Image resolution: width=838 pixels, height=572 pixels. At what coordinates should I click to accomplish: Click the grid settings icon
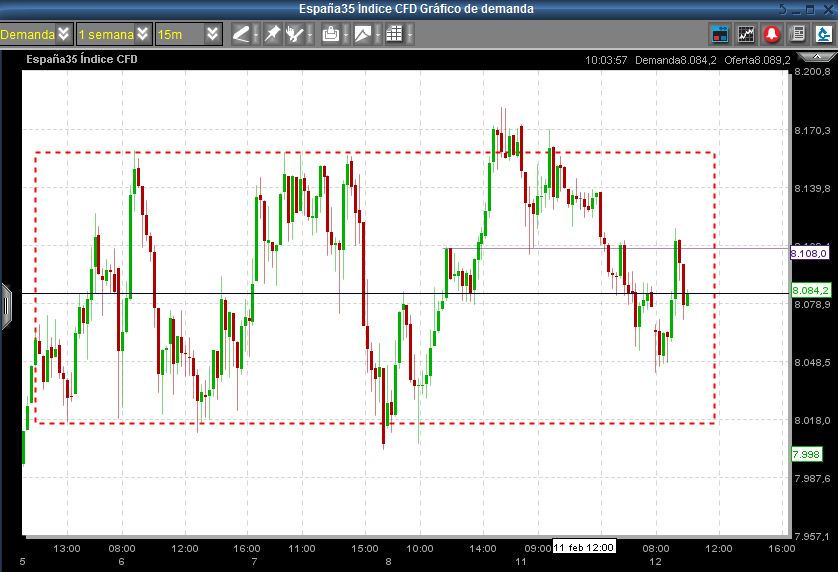click(x=394, y=34)
